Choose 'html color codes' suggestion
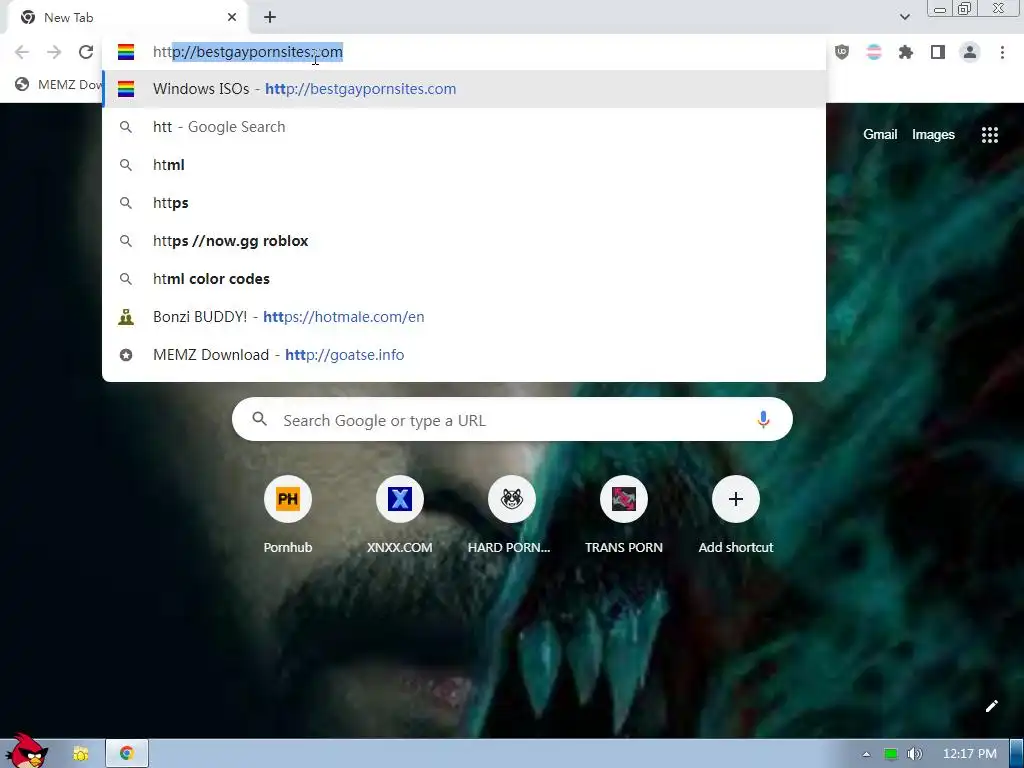Screen dimensions: 1024x768 point(464,279)
